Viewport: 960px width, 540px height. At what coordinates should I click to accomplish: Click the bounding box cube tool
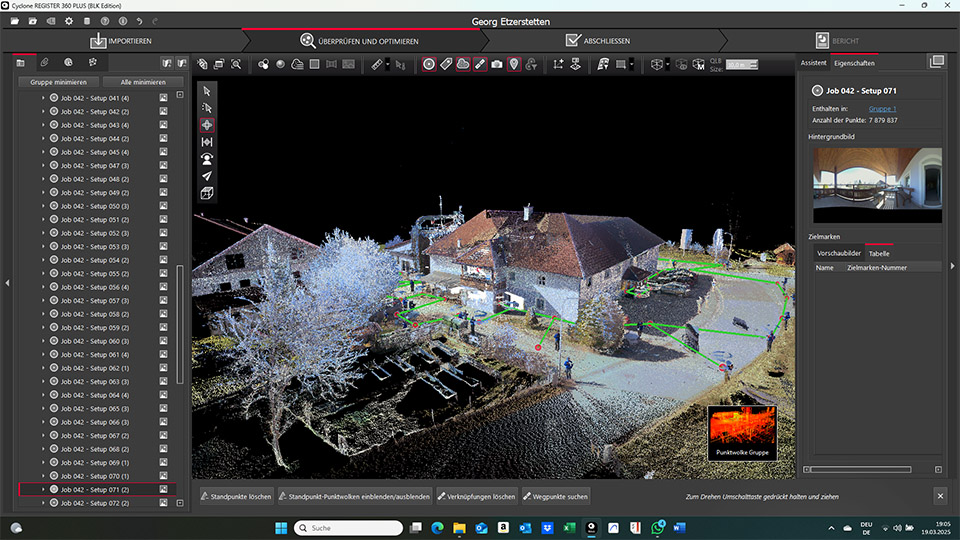coord(207,193)
